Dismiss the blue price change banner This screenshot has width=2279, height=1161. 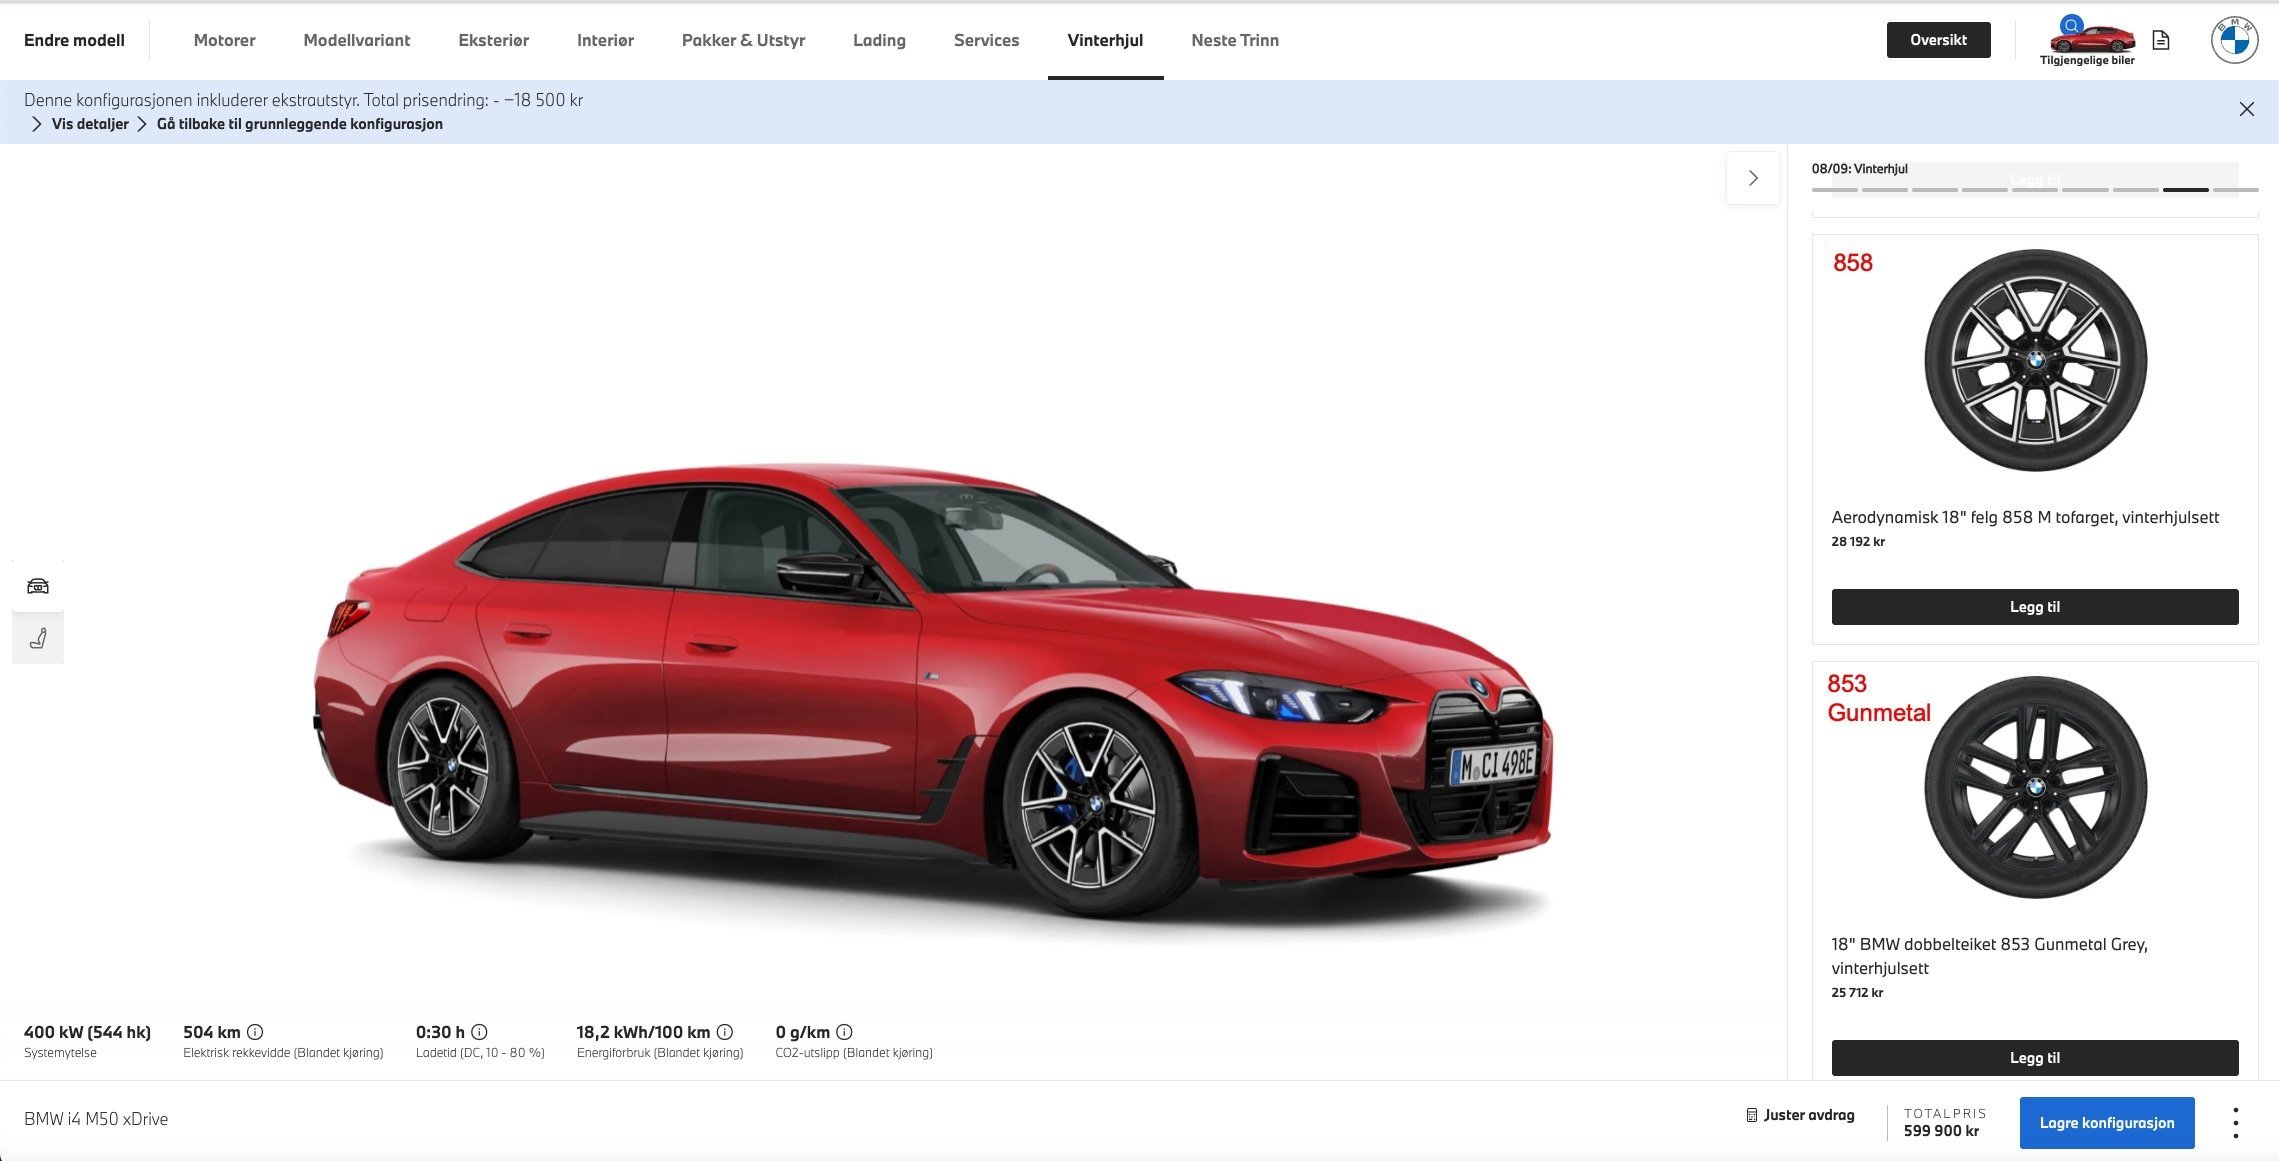point(2247,109)
